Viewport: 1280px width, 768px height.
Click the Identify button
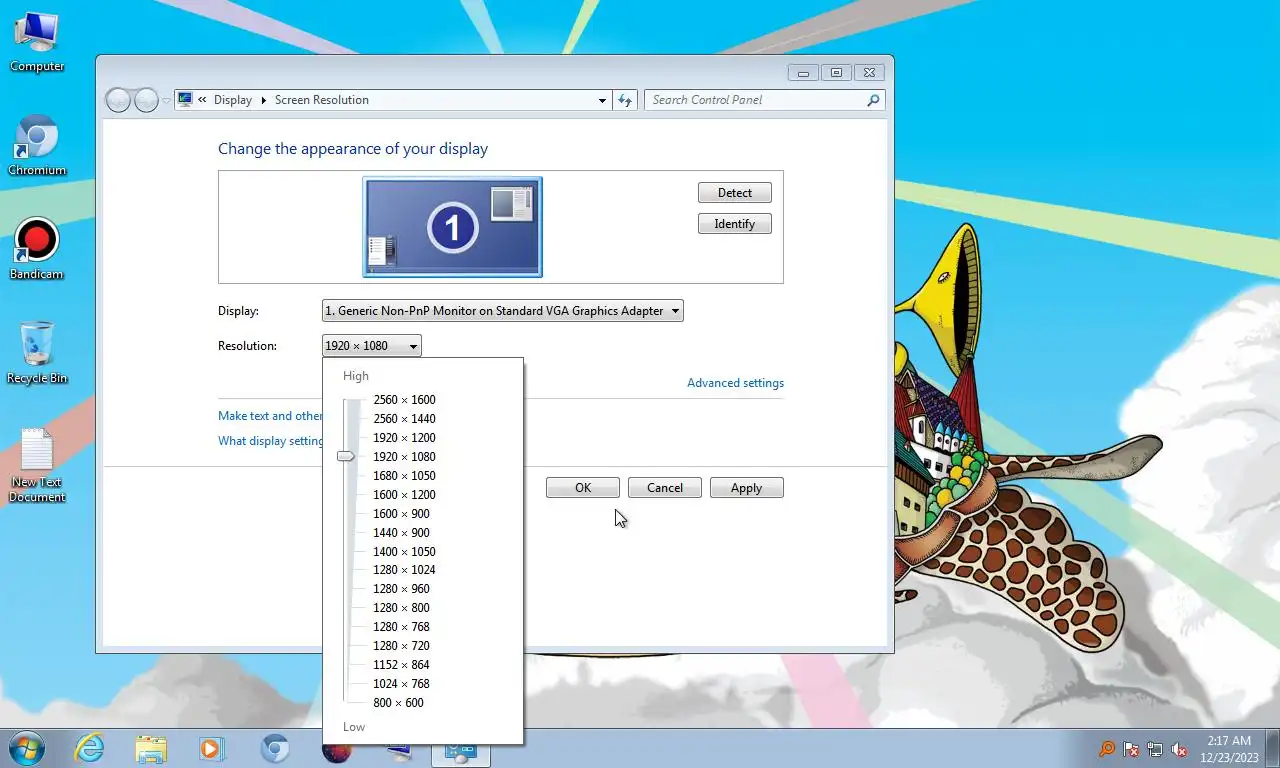pos(735,224)
